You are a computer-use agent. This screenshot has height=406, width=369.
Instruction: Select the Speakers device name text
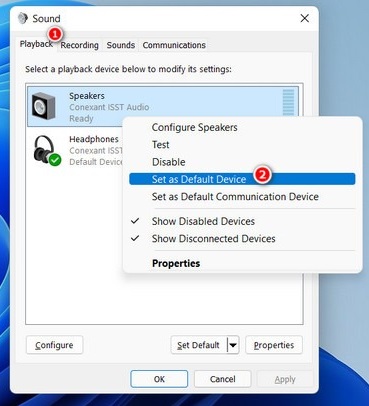pos(87,96)
